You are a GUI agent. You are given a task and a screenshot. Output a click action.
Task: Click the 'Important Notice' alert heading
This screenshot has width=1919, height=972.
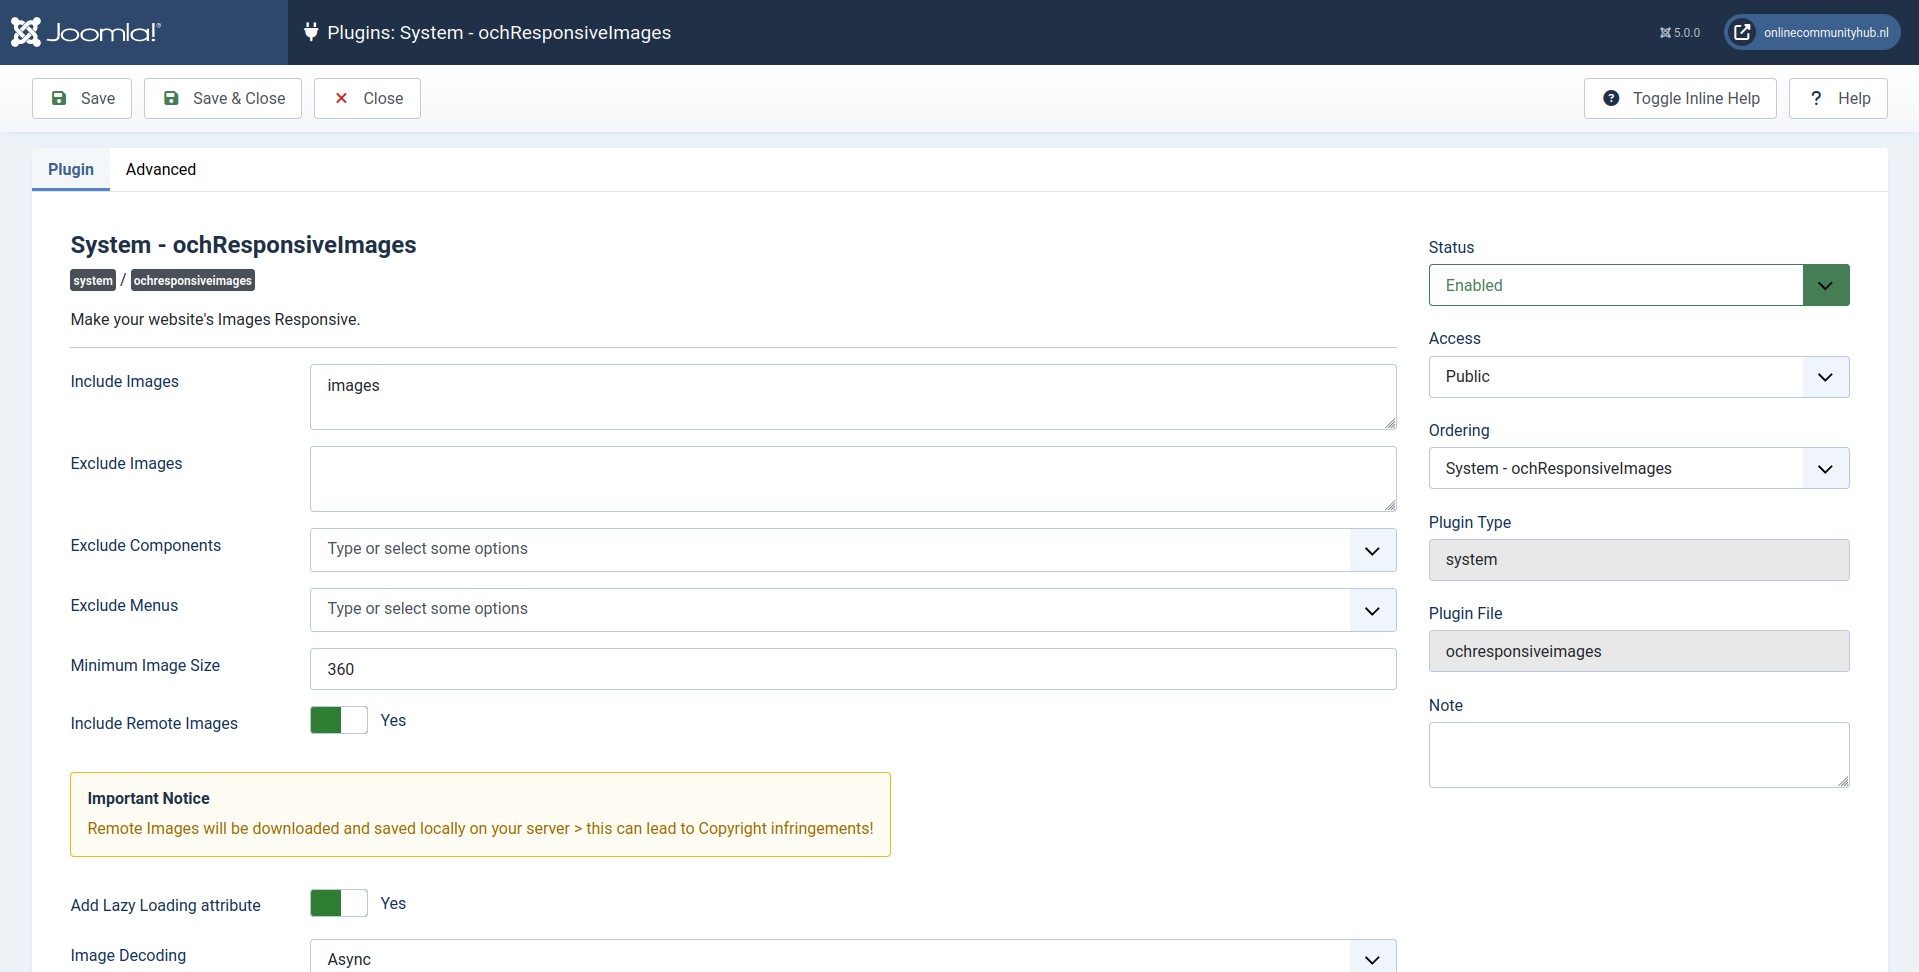coord(148,798)
